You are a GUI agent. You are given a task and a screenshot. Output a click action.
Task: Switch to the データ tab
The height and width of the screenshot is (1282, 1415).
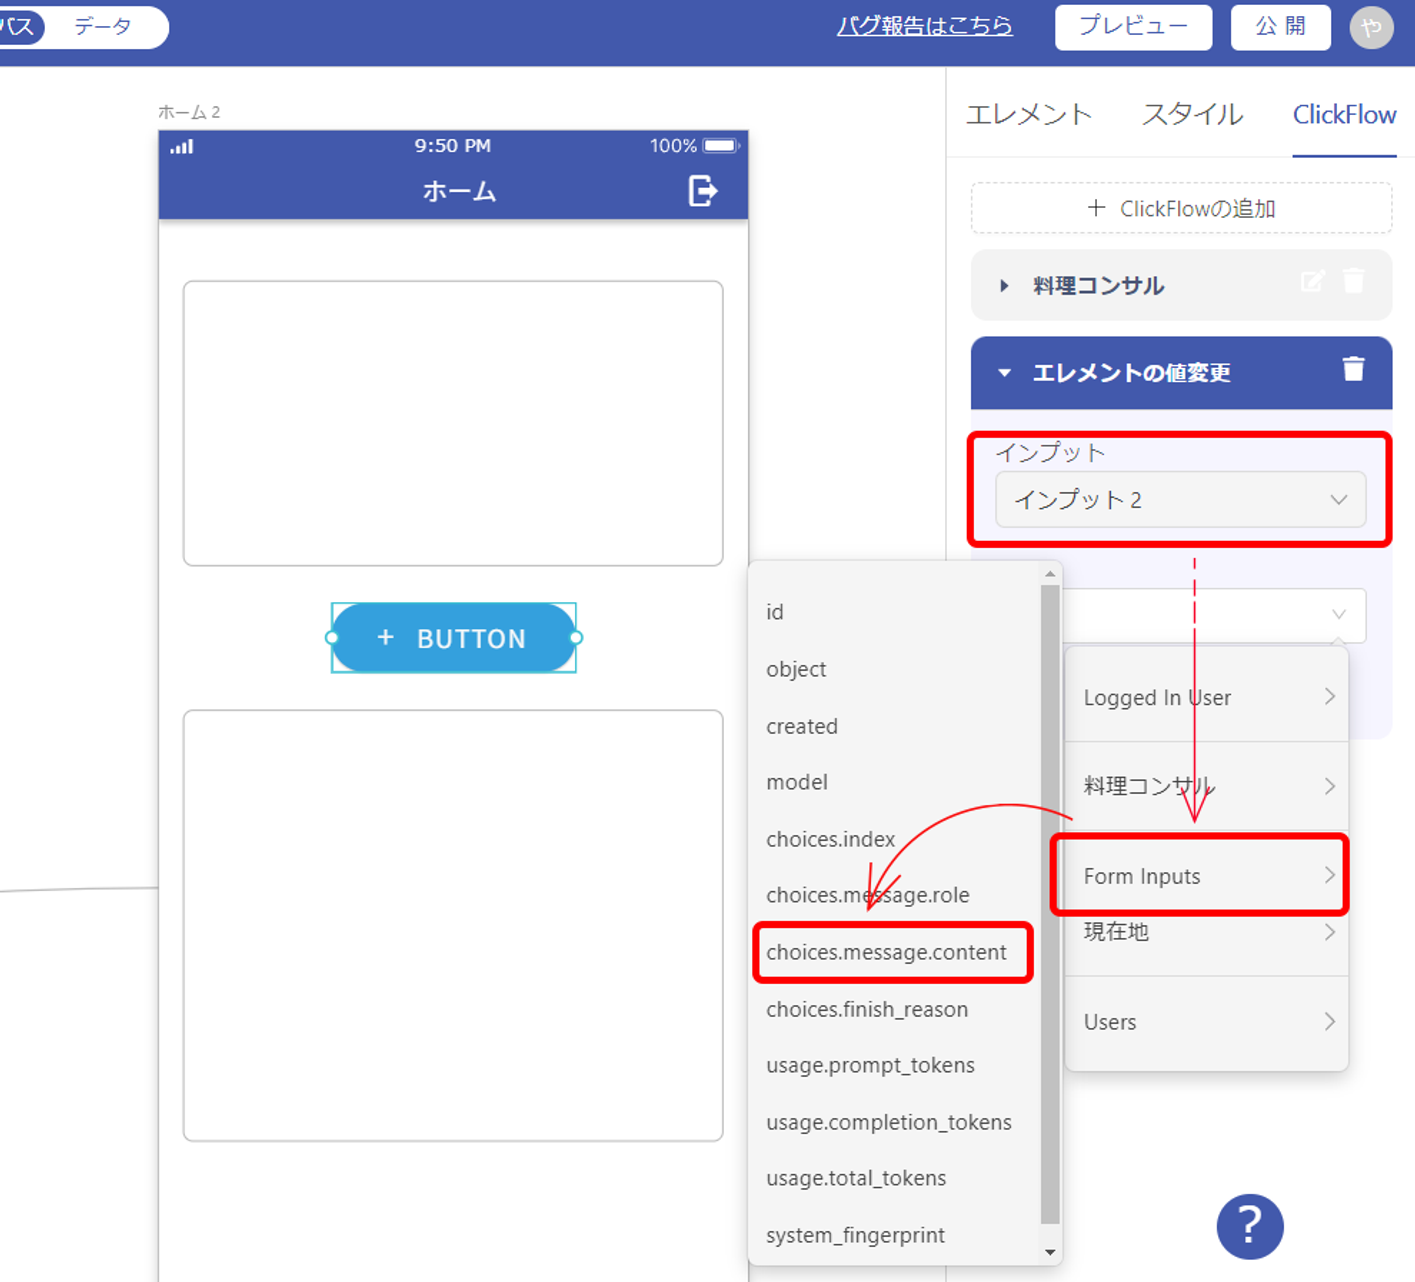coord(103,27)
